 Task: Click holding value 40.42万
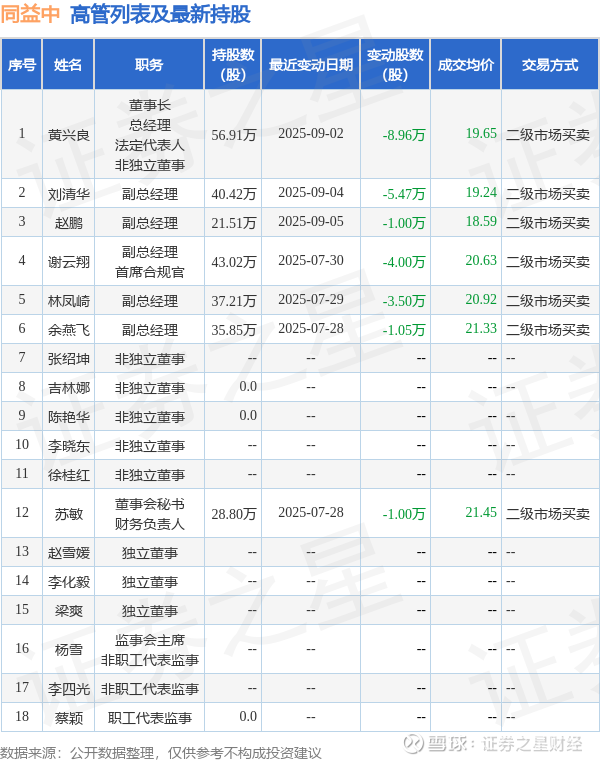tap(234, 194)
